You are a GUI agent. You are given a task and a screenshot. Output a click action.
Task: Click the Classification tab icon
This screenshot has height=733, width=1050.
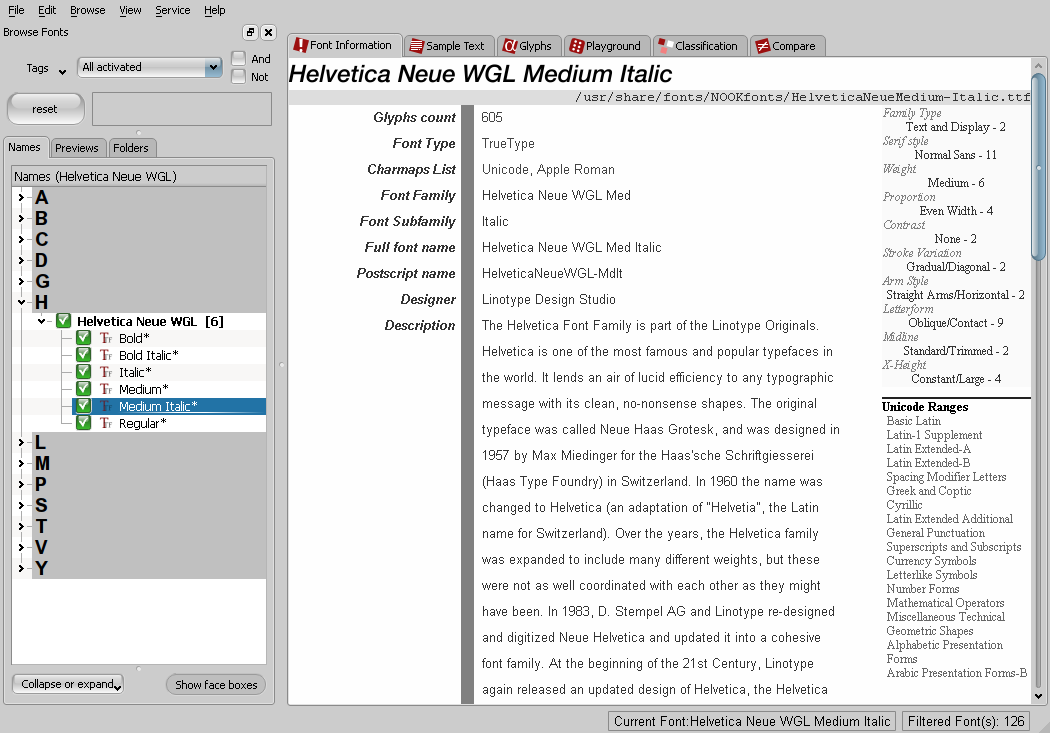(665, 46)
